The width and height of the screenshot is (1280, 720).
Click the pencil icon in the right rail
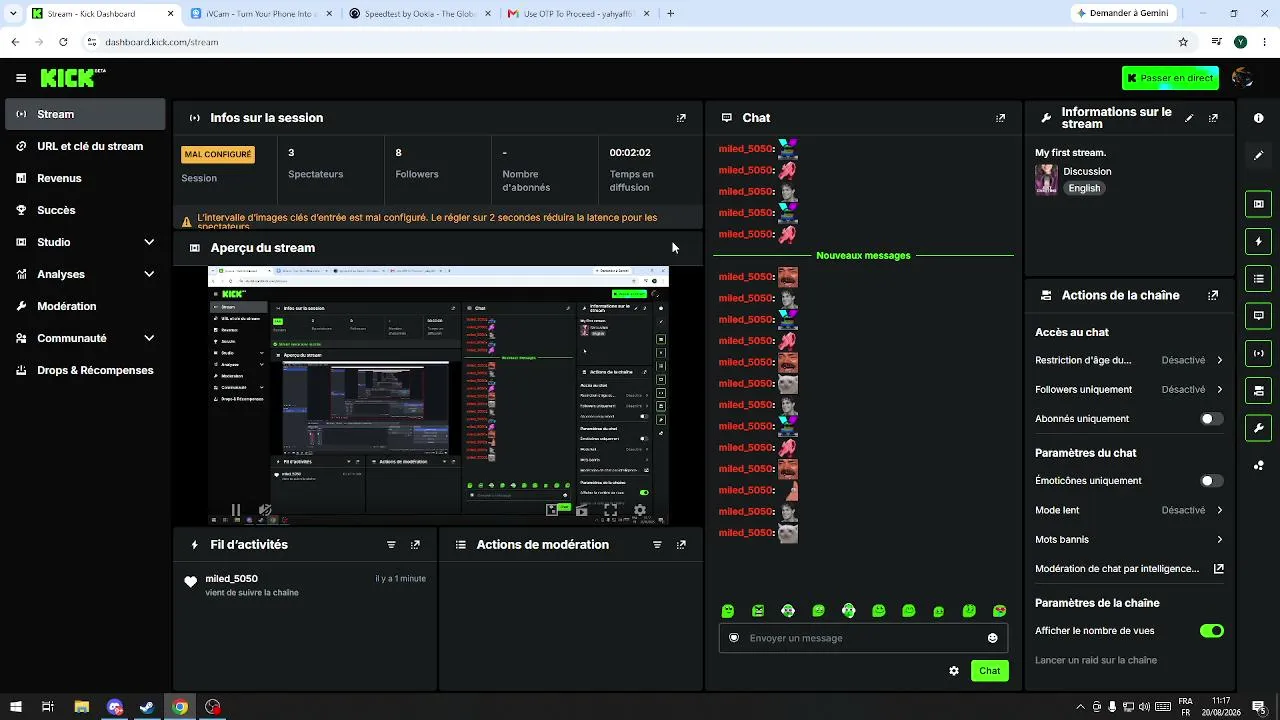pyautogui.click(x=1258, y=156)
